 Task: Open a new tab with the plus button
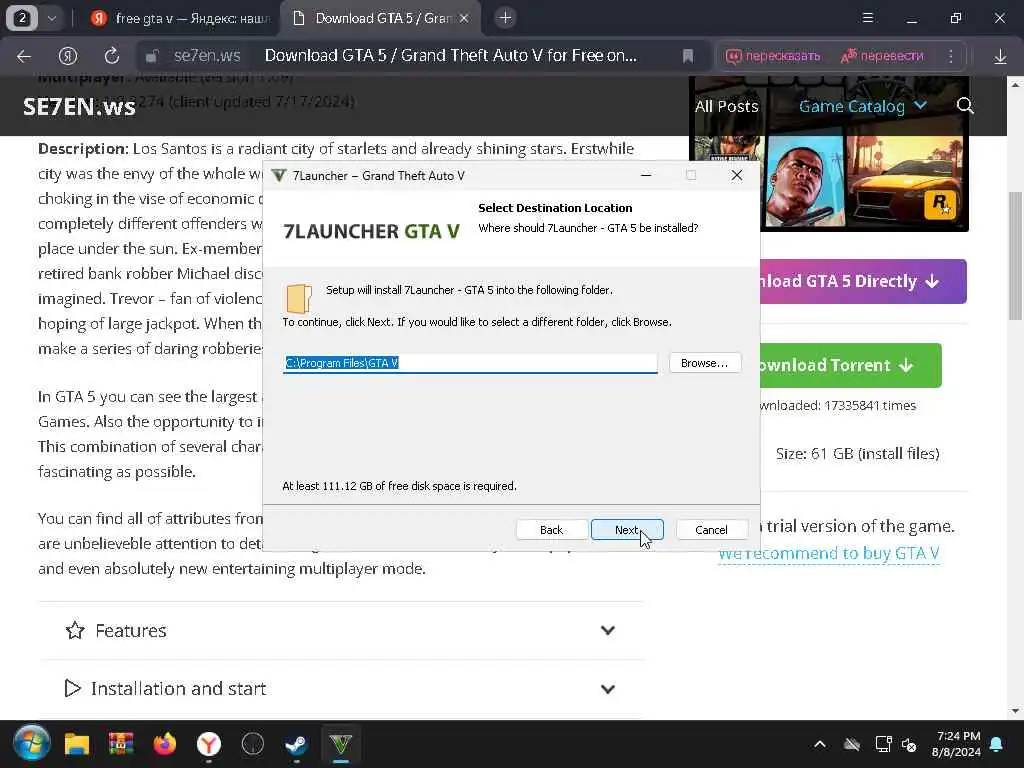tap(505, 18)
